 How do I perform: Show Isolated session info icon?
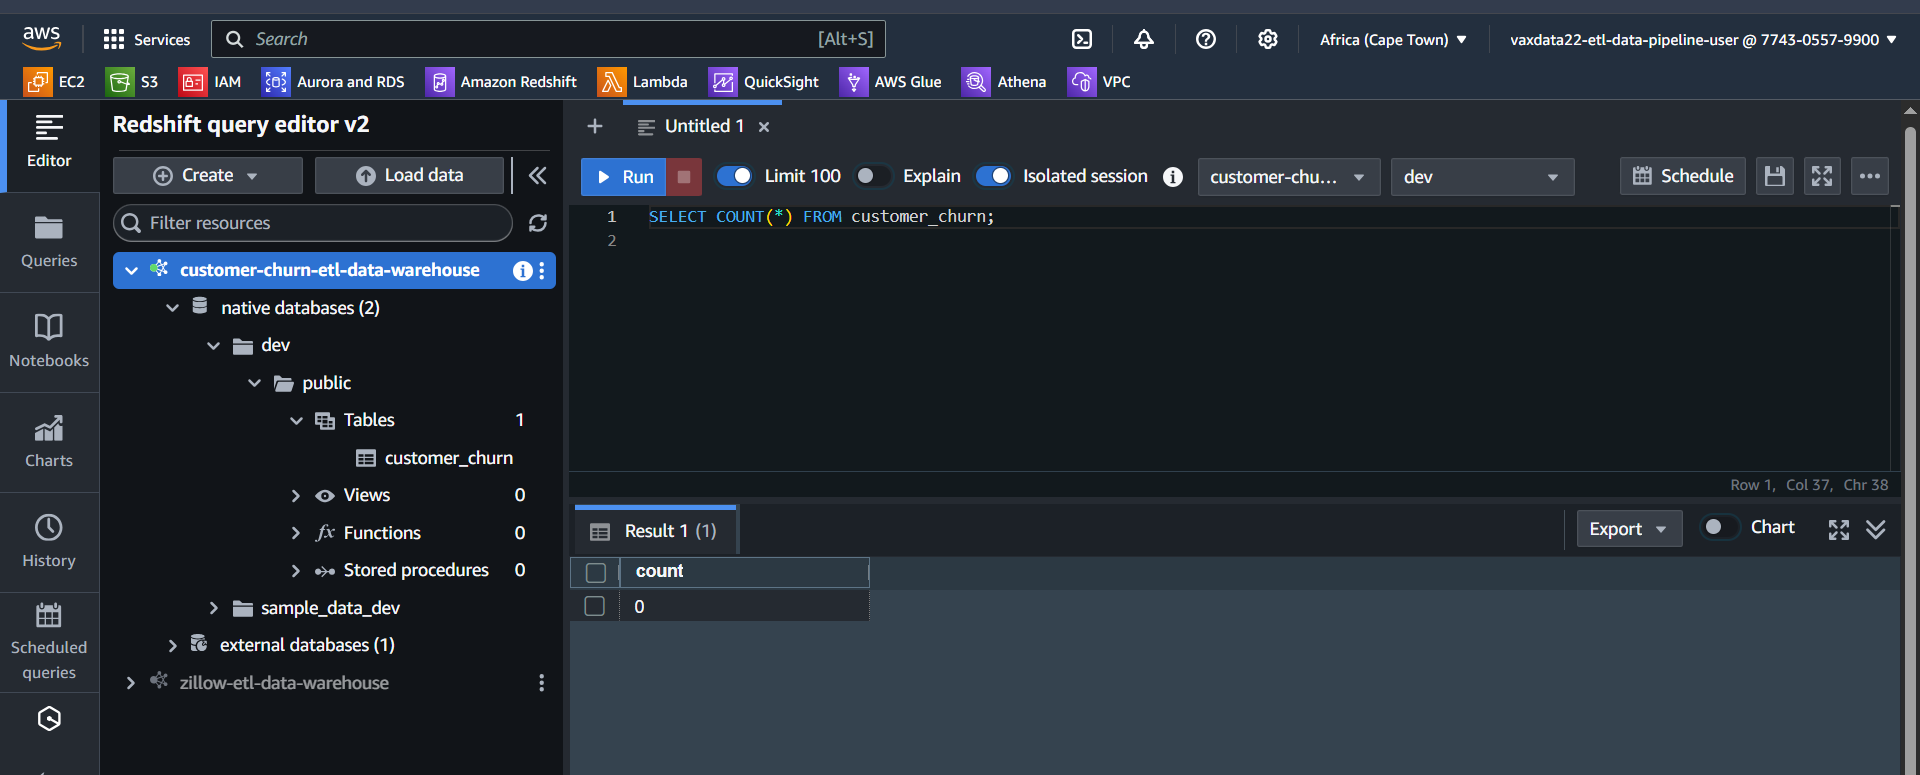pyautogui.click(x=1173, y=177)
